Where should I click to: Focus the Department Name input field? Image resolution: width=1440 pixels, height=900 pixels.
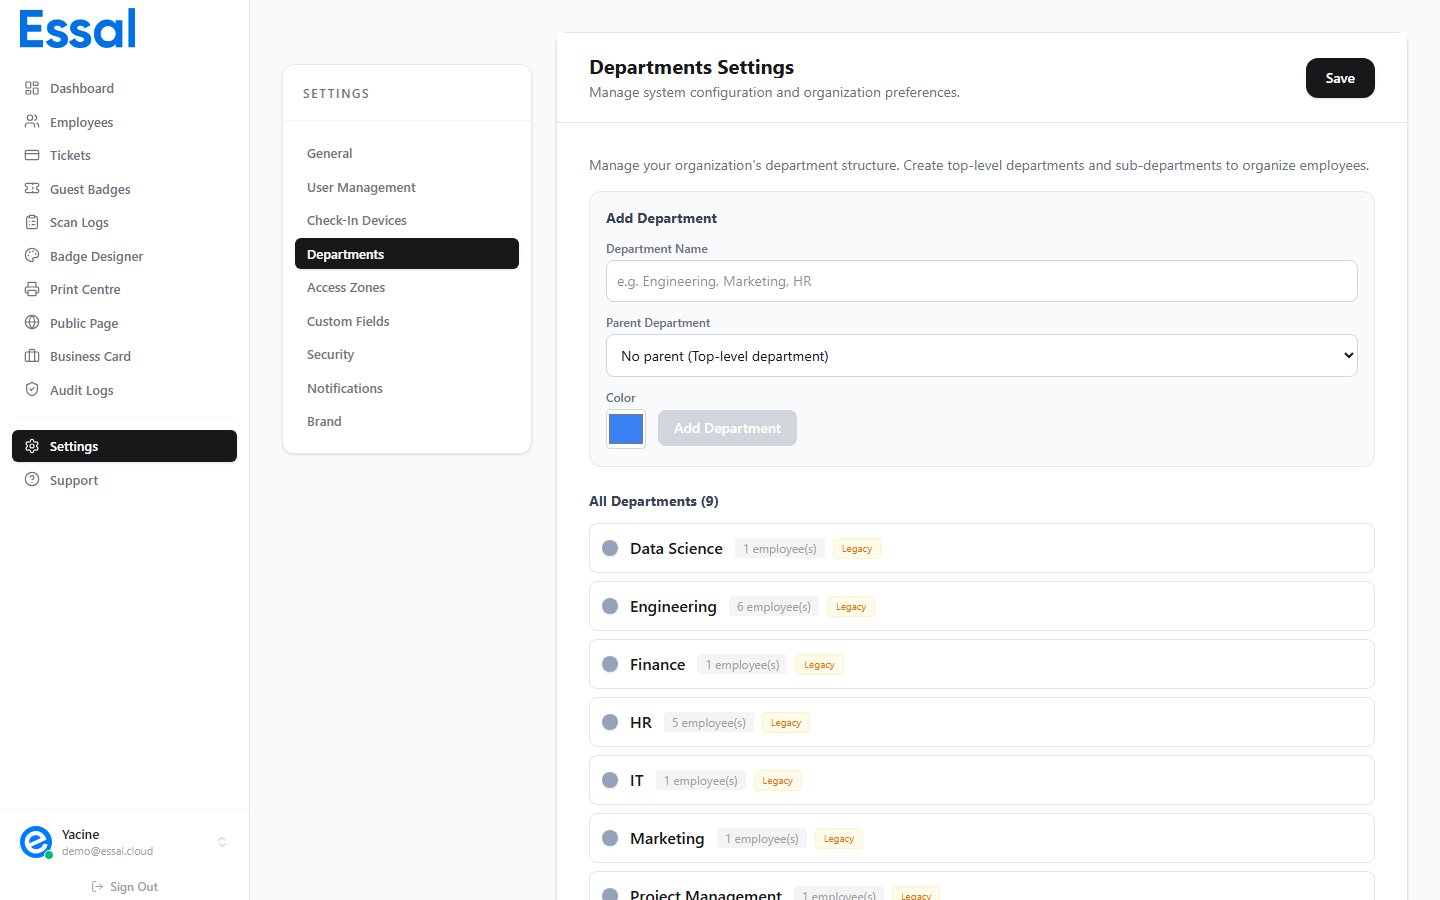(982, 281)
